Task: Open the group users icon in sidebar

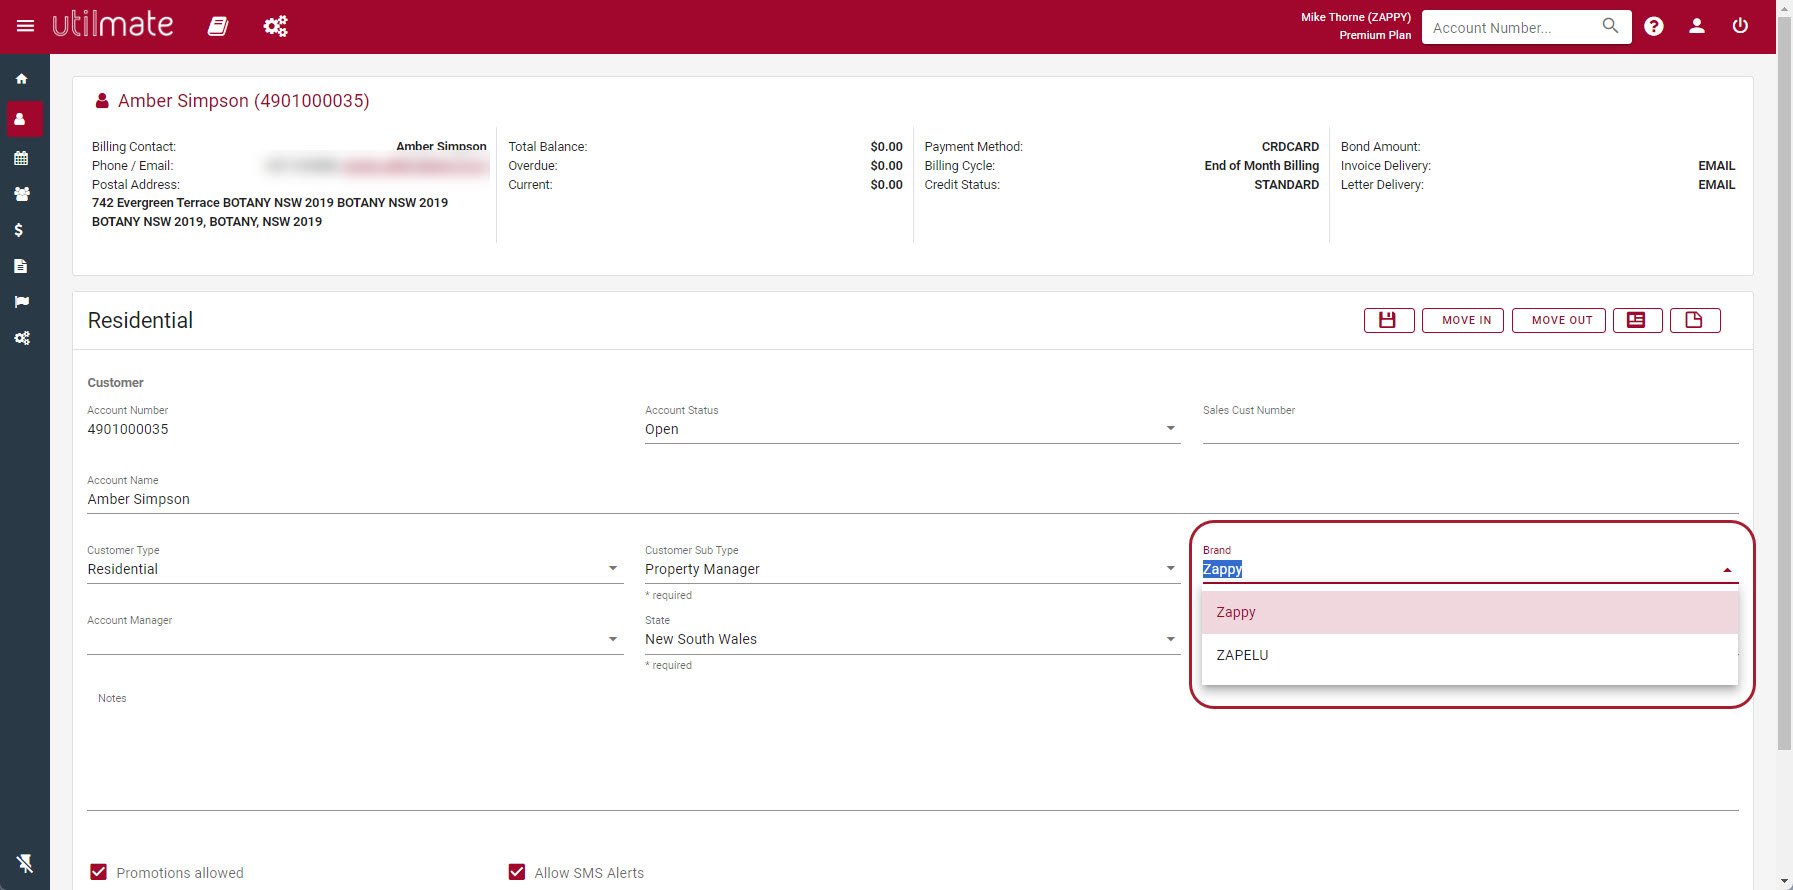Action: (21, 194)
